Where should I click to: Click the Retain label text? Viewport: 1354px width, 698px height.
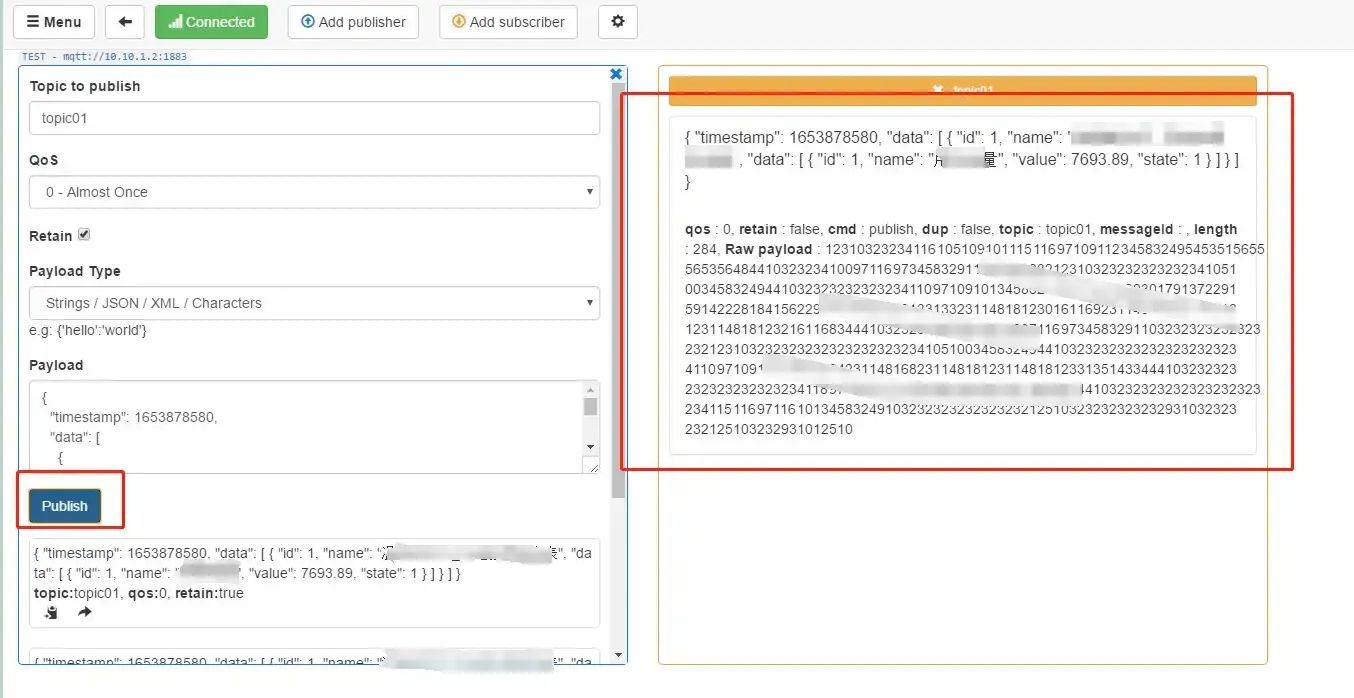click(50, 236)
